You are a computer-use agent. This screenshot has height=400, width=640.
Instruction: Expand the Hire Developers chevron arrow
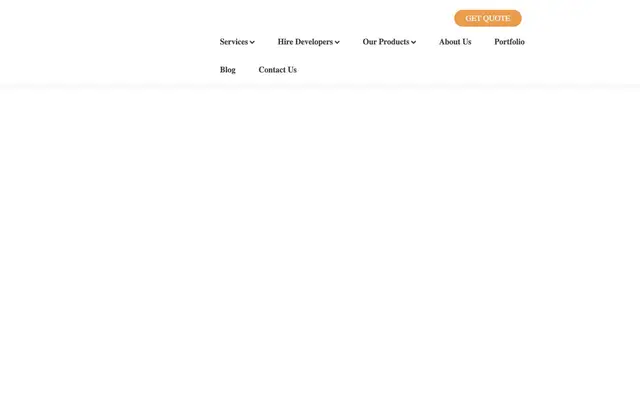point(337,42)
